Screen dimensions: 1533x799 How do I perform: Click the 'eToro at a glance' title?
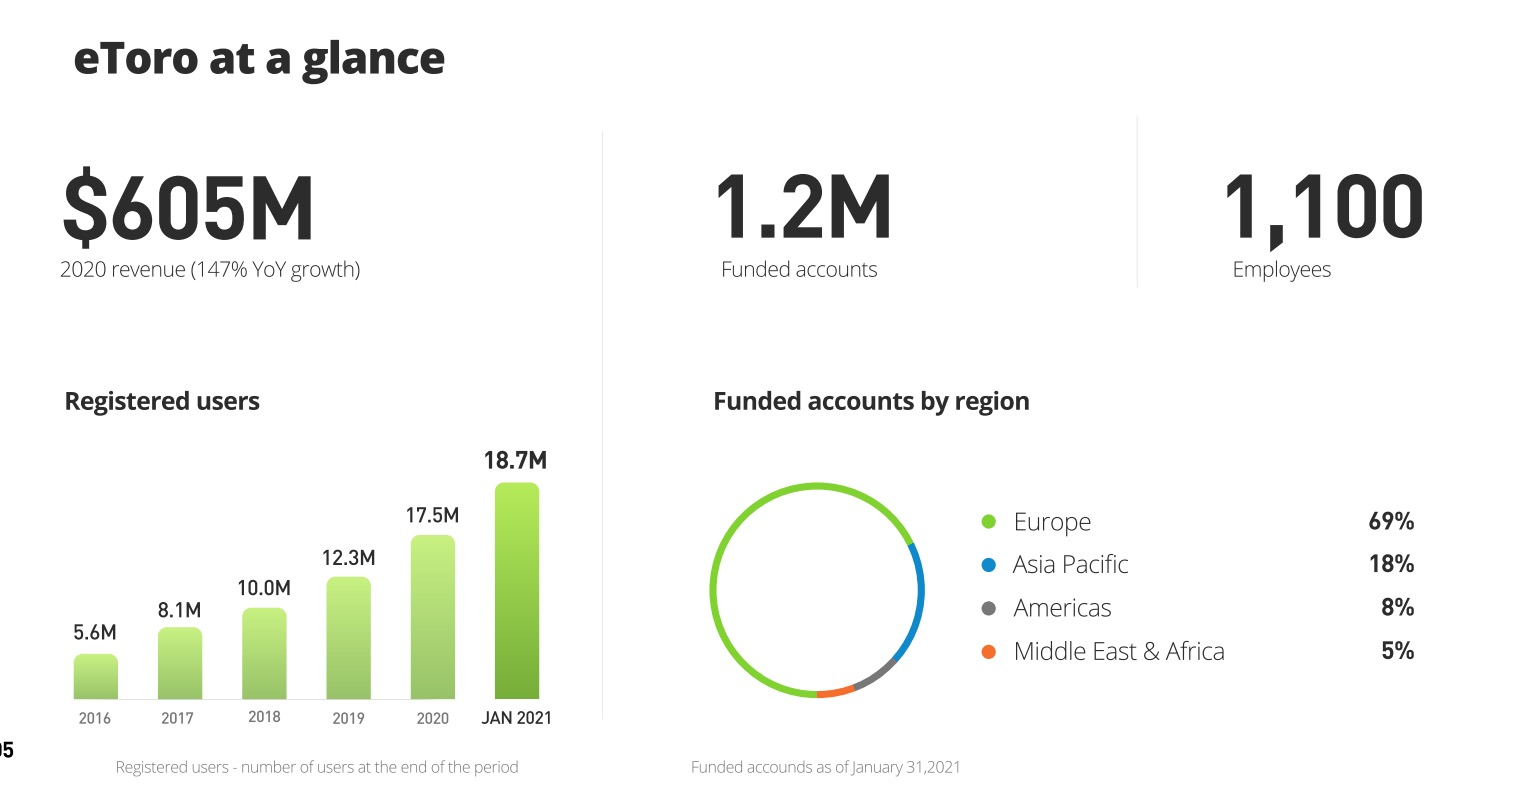pos(259,59)
